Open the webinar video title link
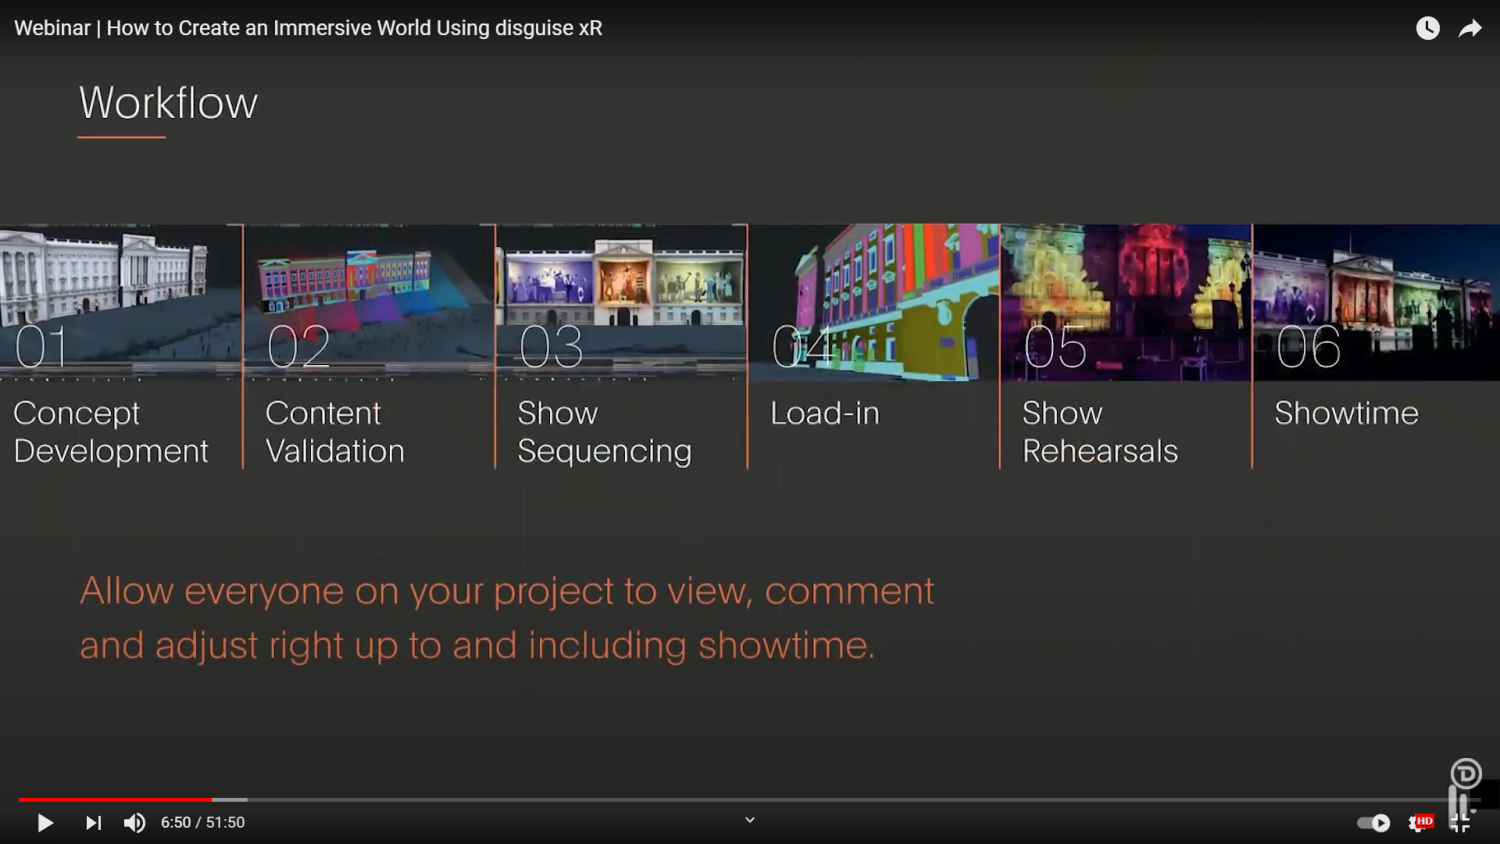 (308, 28)
